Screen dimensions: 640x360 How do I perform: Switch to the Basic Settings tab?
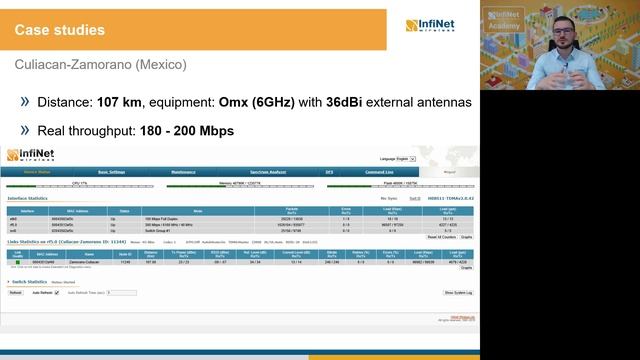(x=111, y=172)
